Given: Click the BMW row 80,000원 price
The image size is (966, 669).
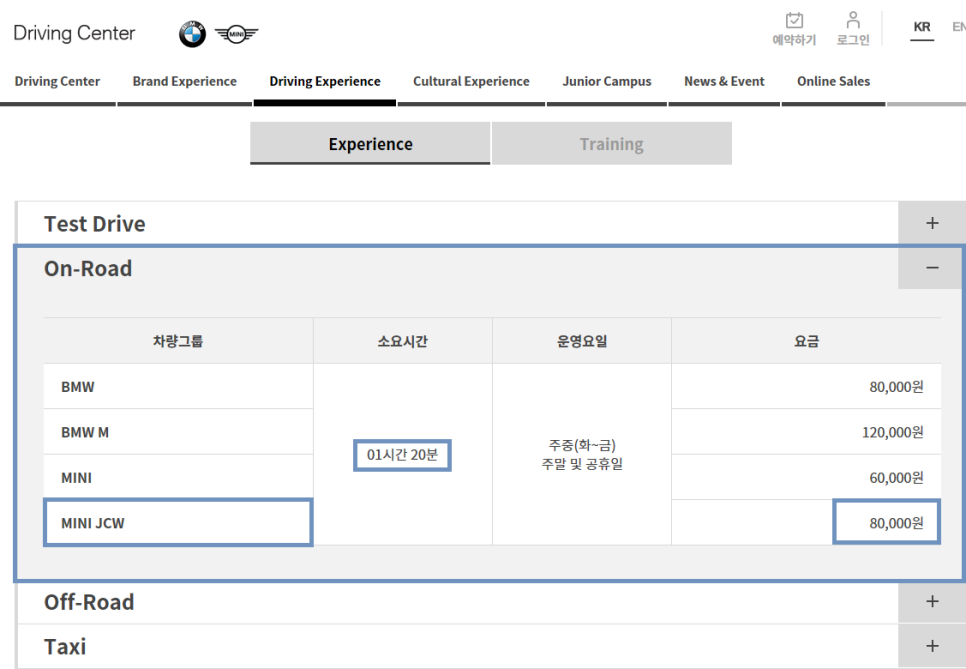Looking at the screenshot, I should [x=896, y=387].
